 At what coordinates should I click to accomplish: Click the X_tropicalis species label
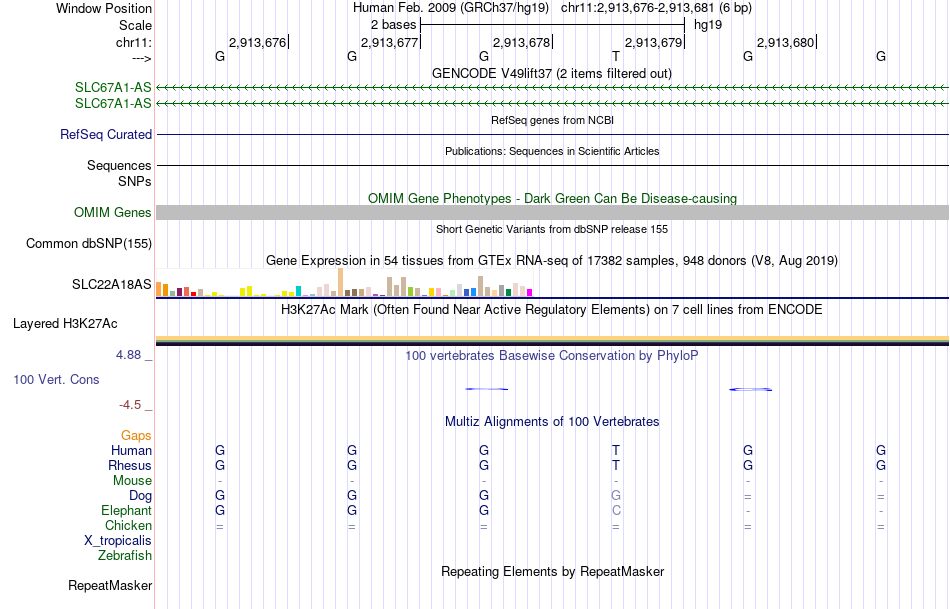[x=118, y=541]
